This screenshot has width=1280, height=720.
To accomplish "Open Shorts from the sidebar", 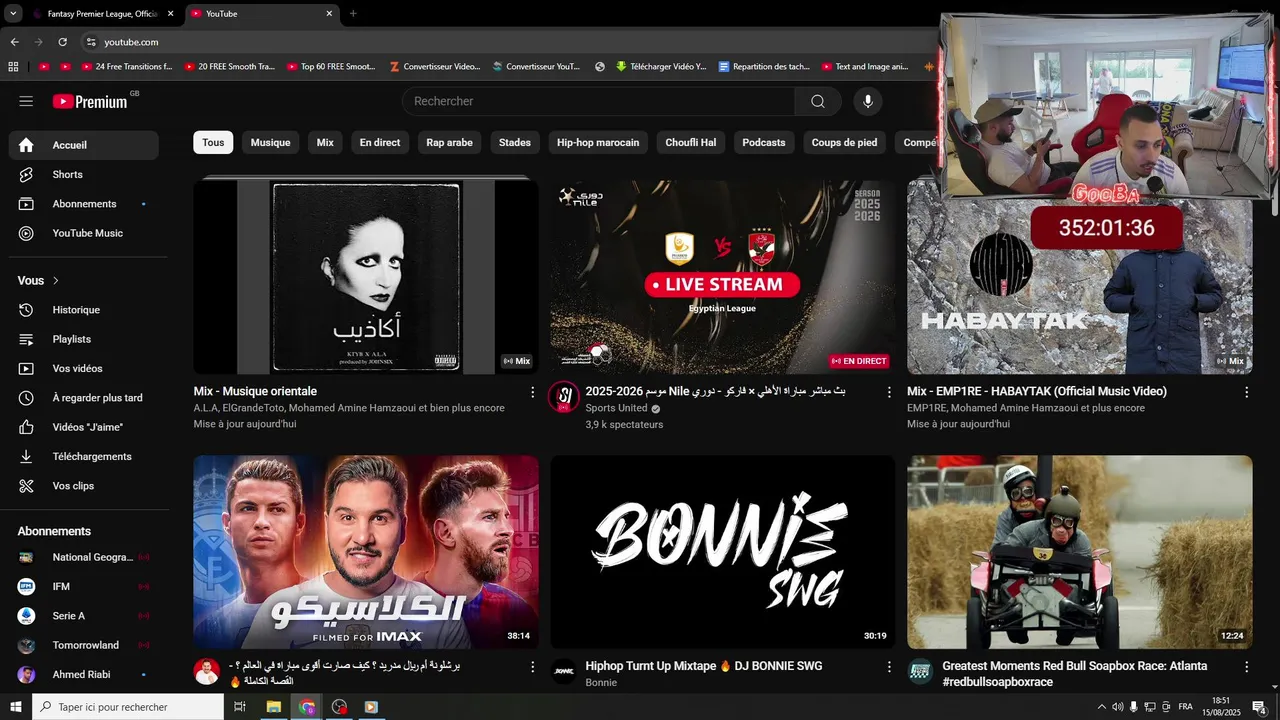I will pyautogui.click(x=84, y=174).
